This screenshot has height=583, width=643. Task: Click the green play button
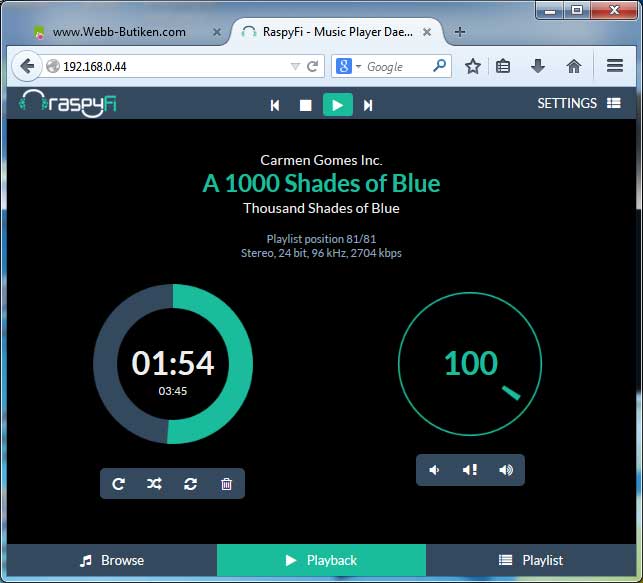coord(338,105)
